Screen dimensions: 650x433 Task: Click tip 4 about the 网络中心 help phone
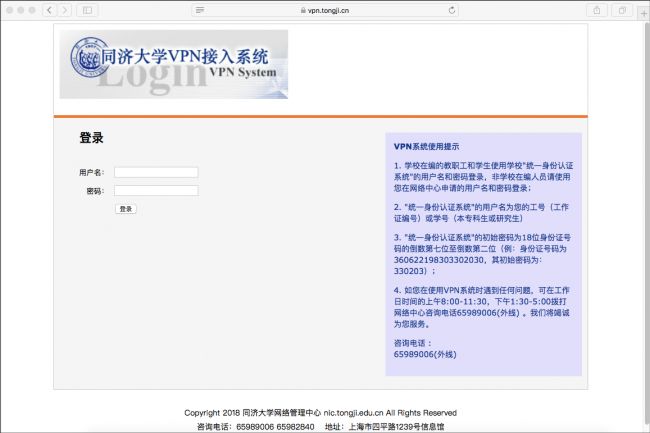coord(482,307)
